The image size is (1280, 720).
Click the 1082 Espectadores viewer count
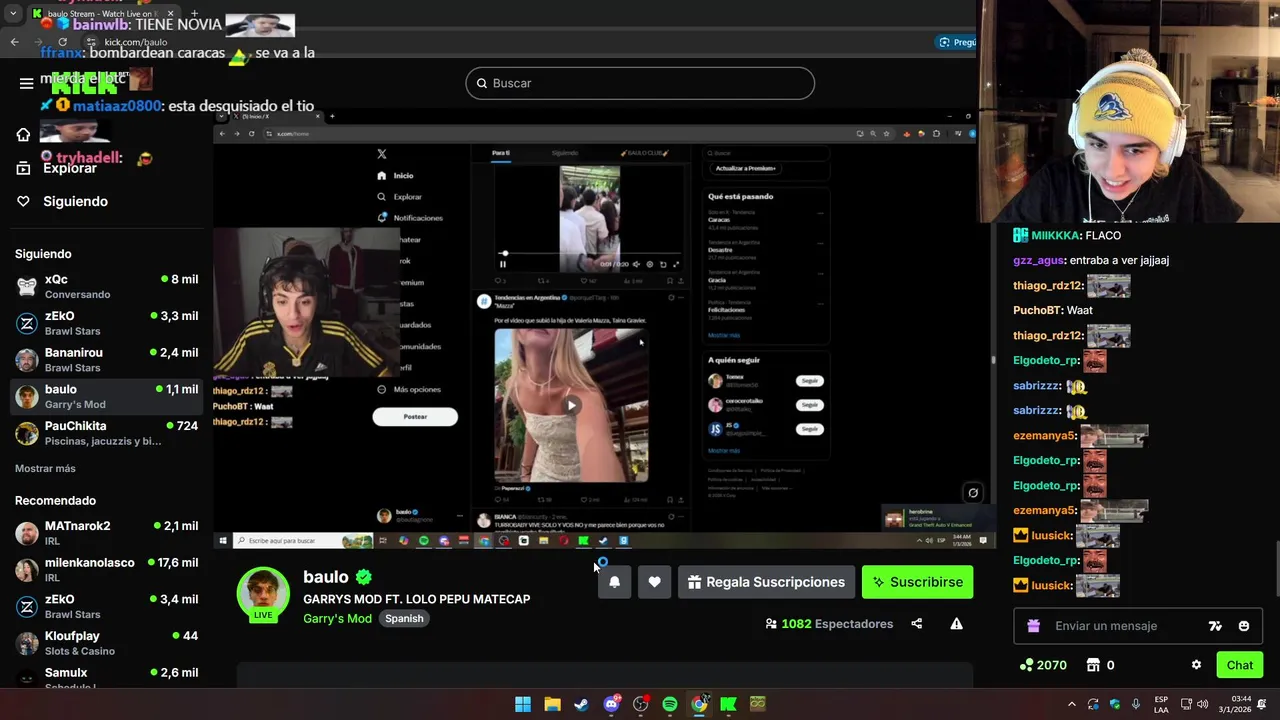[x=829, y=624]
